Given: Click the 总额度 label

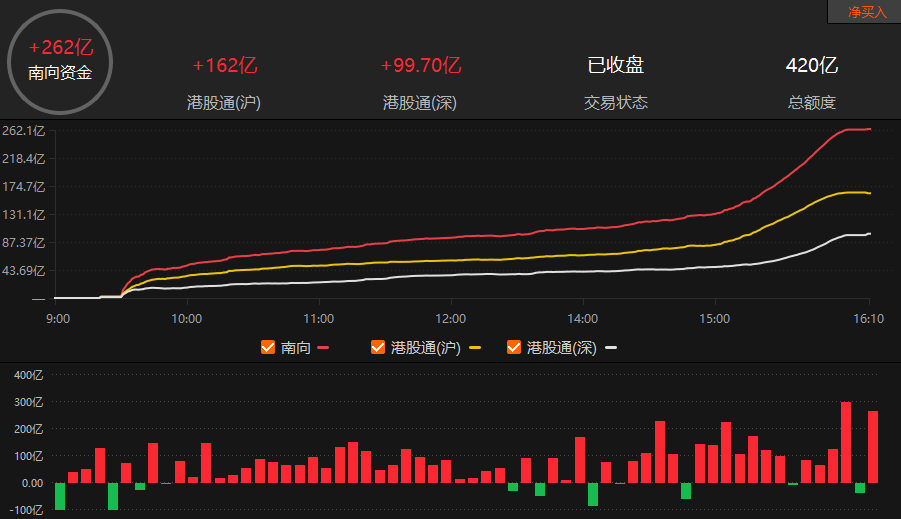Looking at the screenshot, I should pyautogui.click(x=811, y=102).
